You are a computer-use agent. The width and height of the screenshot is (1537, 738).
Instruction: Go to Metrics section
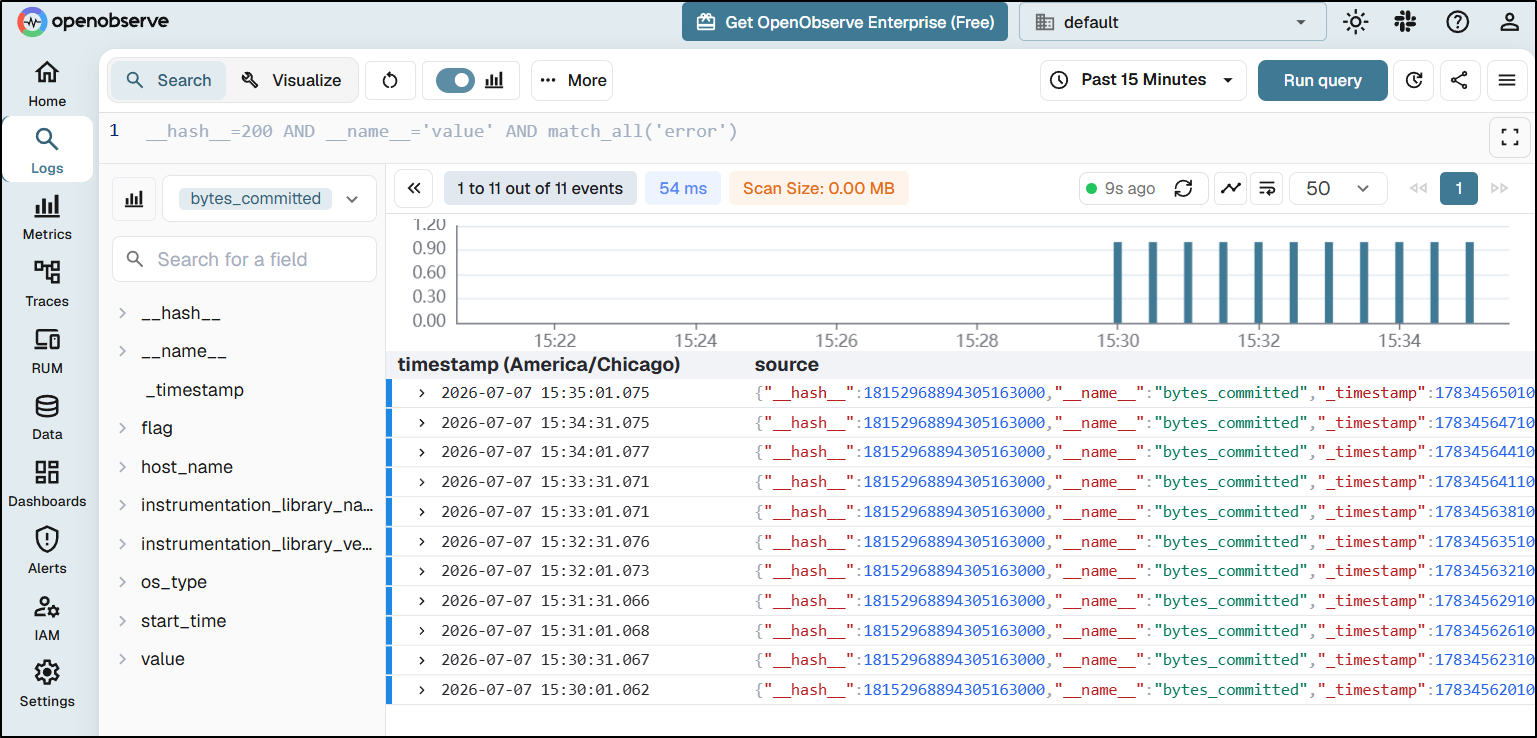pyautogui.click(x=47, y=217)
